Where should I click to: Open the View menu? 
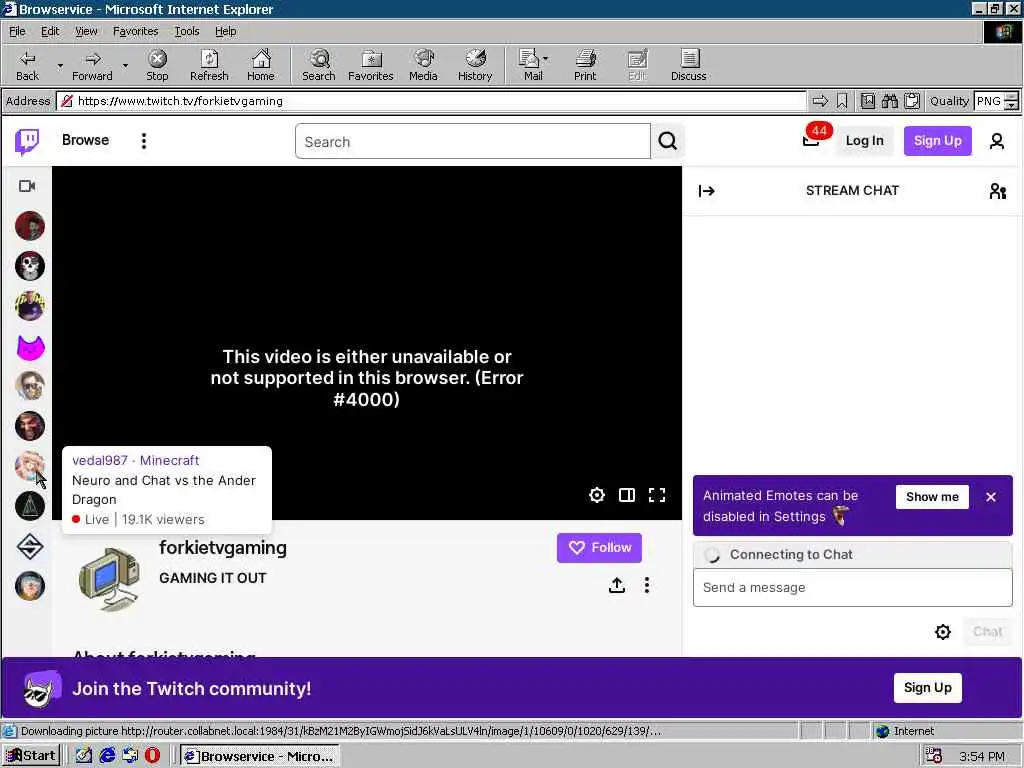click(86, 31)
